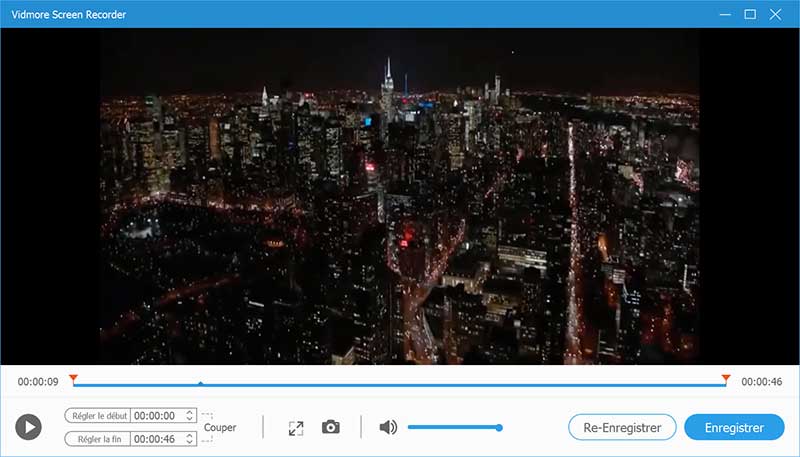Screen dimensions: 800x457
Task: Click the playhead position on timeline
Action: [x=201, y=383]
